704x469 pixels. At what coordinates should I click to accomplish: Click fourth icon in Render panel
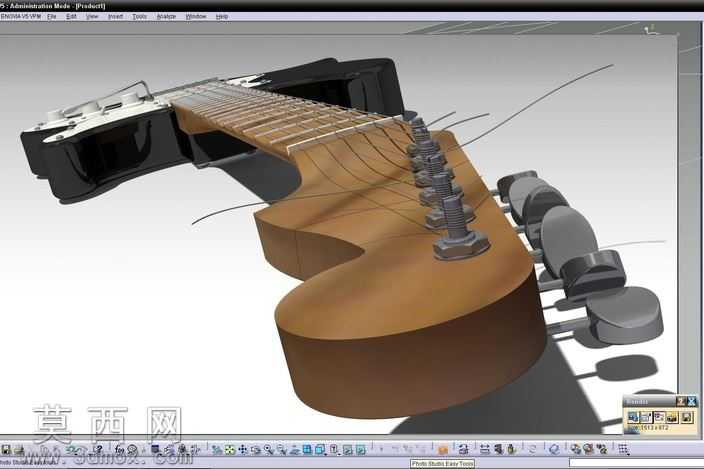coord(672,417)
